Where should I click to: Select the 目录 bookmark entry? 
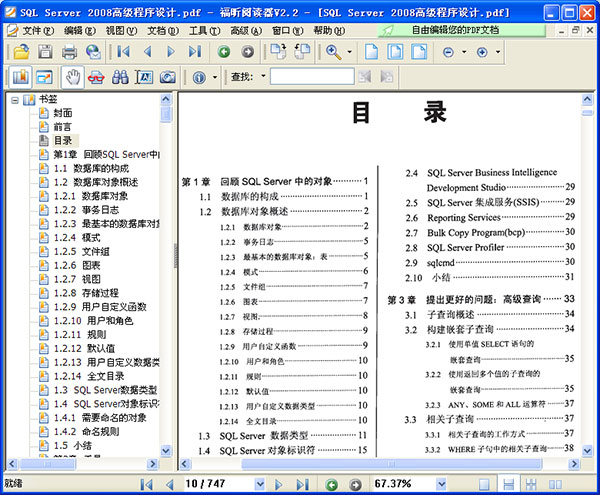coord(63,141)
